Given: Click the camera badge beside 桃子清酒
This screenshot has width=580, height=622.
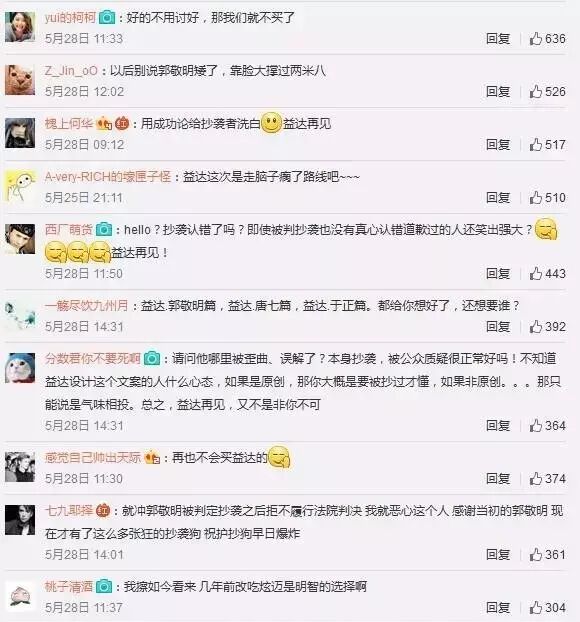Looking at the screenshot, I should click(104, 586).
